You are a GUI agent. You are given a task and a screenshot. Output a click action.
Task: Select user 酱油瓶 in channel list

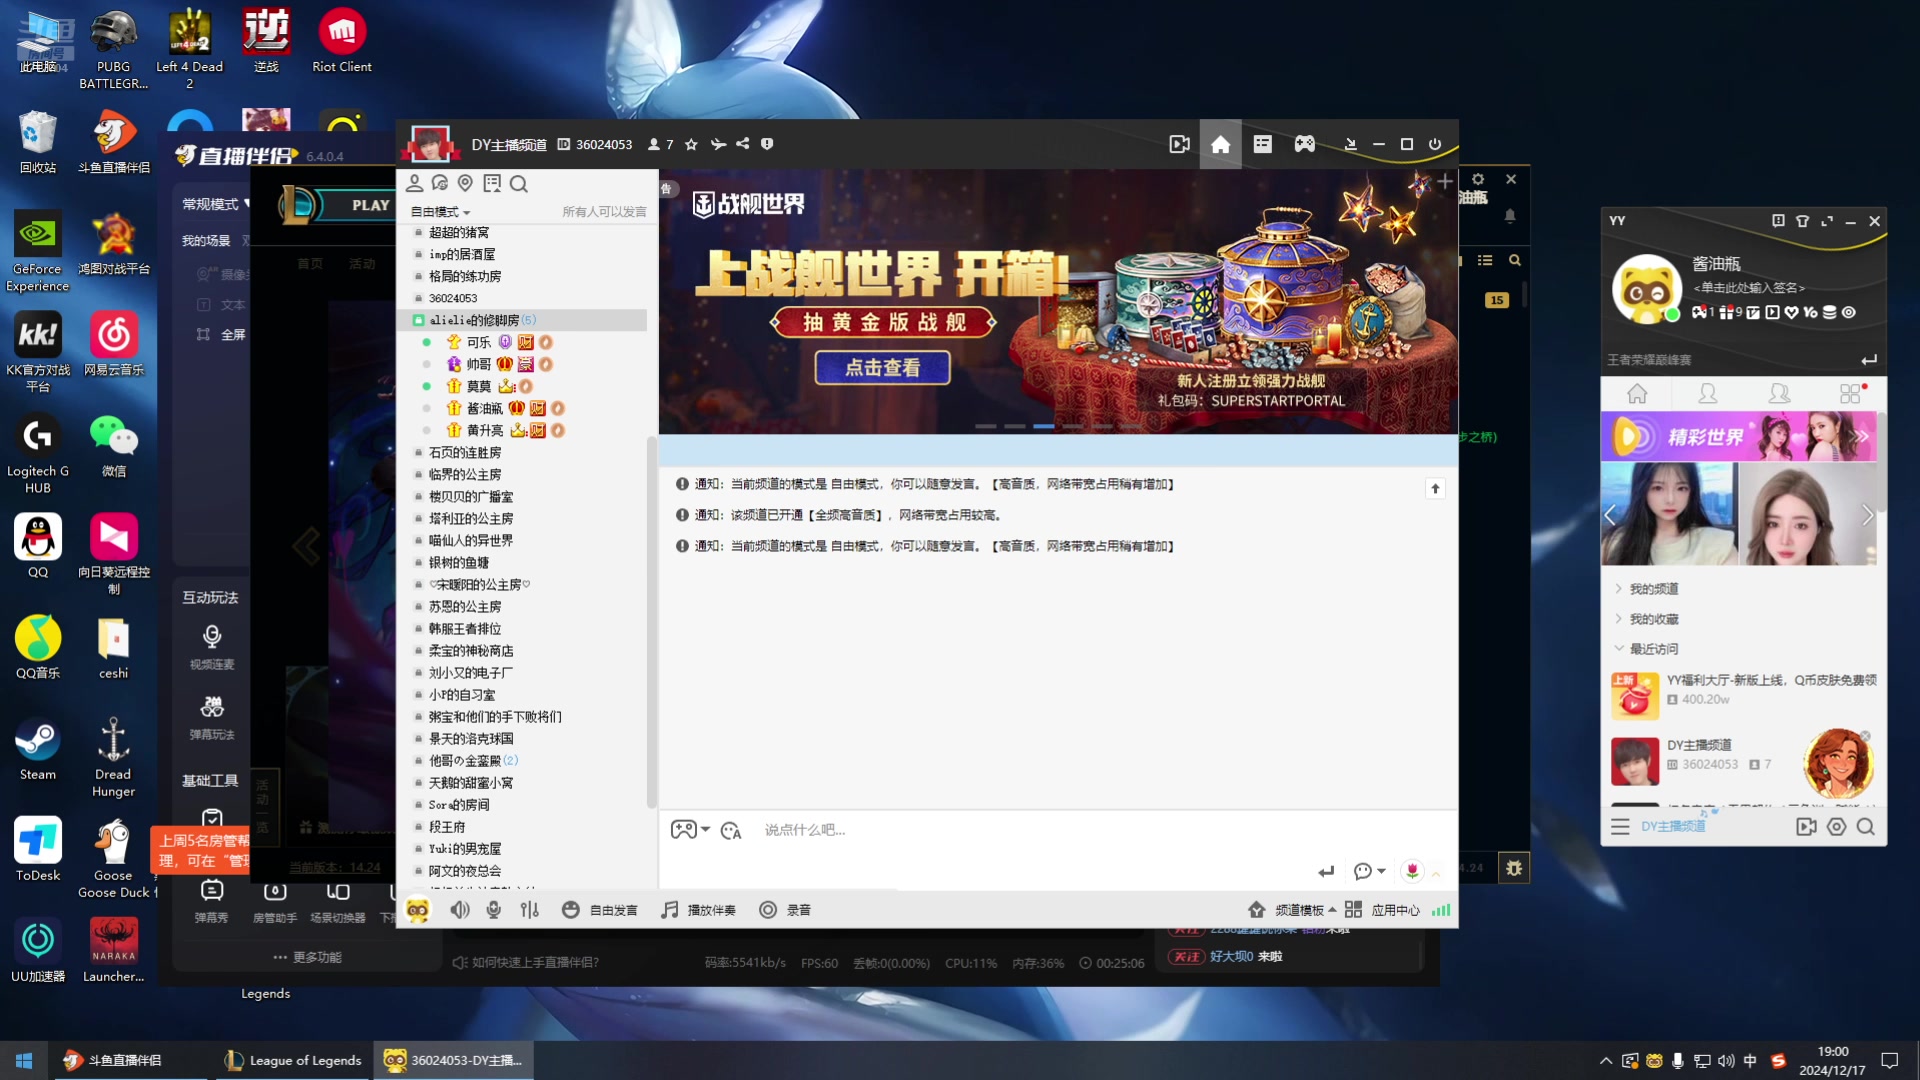click(485, 408)
